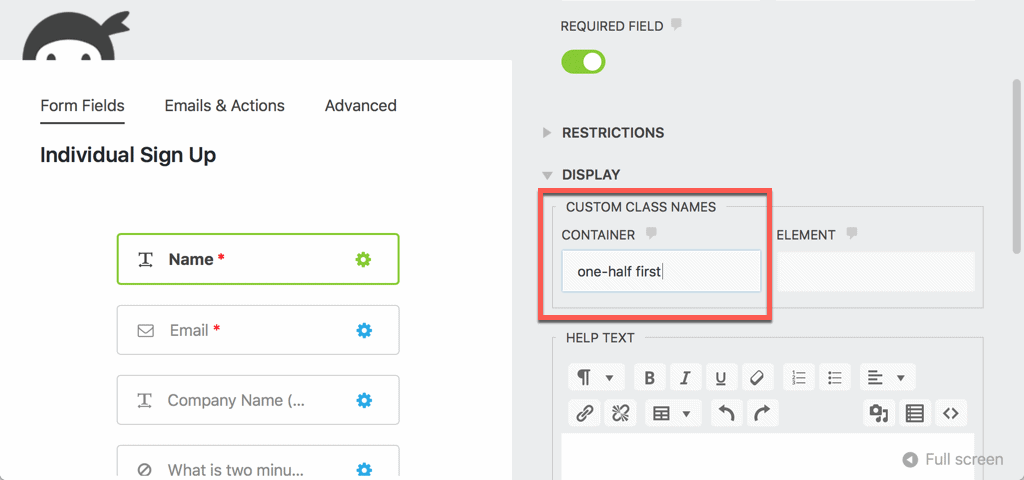Turn off the Required Field toggle
Screen dimensions: 1024x480
(583, 62)
